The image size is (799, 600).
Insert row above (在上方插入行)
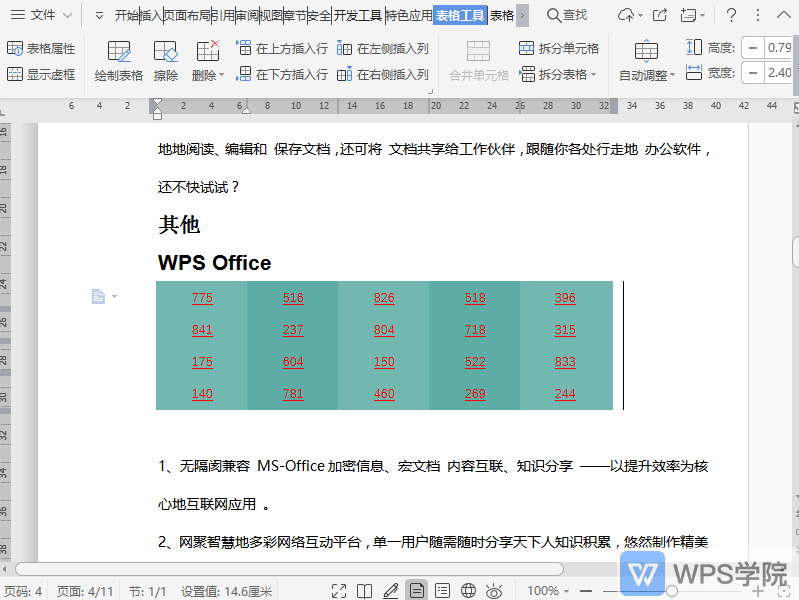pos(282,48)
